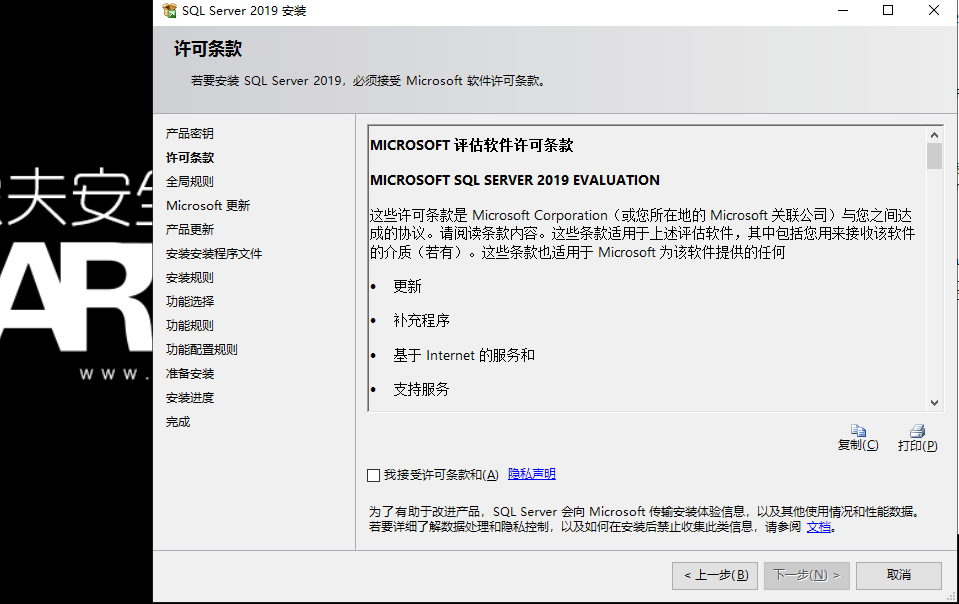The height and width of the screenshot is (604, 959).
Task: Click the 上一步 button
Action: 714,576
